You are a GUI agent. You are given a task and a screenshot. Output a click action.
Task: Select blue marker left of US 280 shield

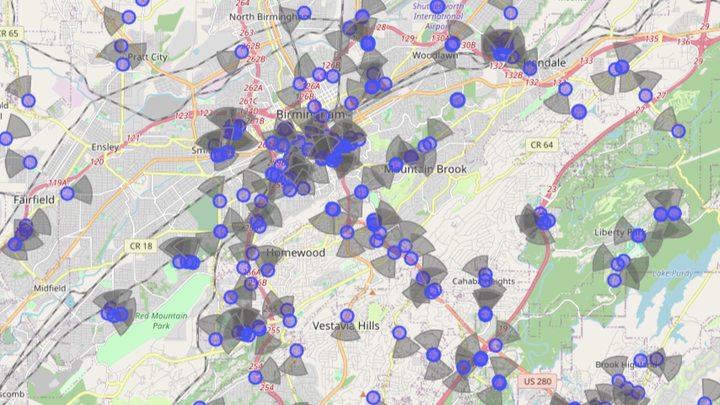click(499, 382)
